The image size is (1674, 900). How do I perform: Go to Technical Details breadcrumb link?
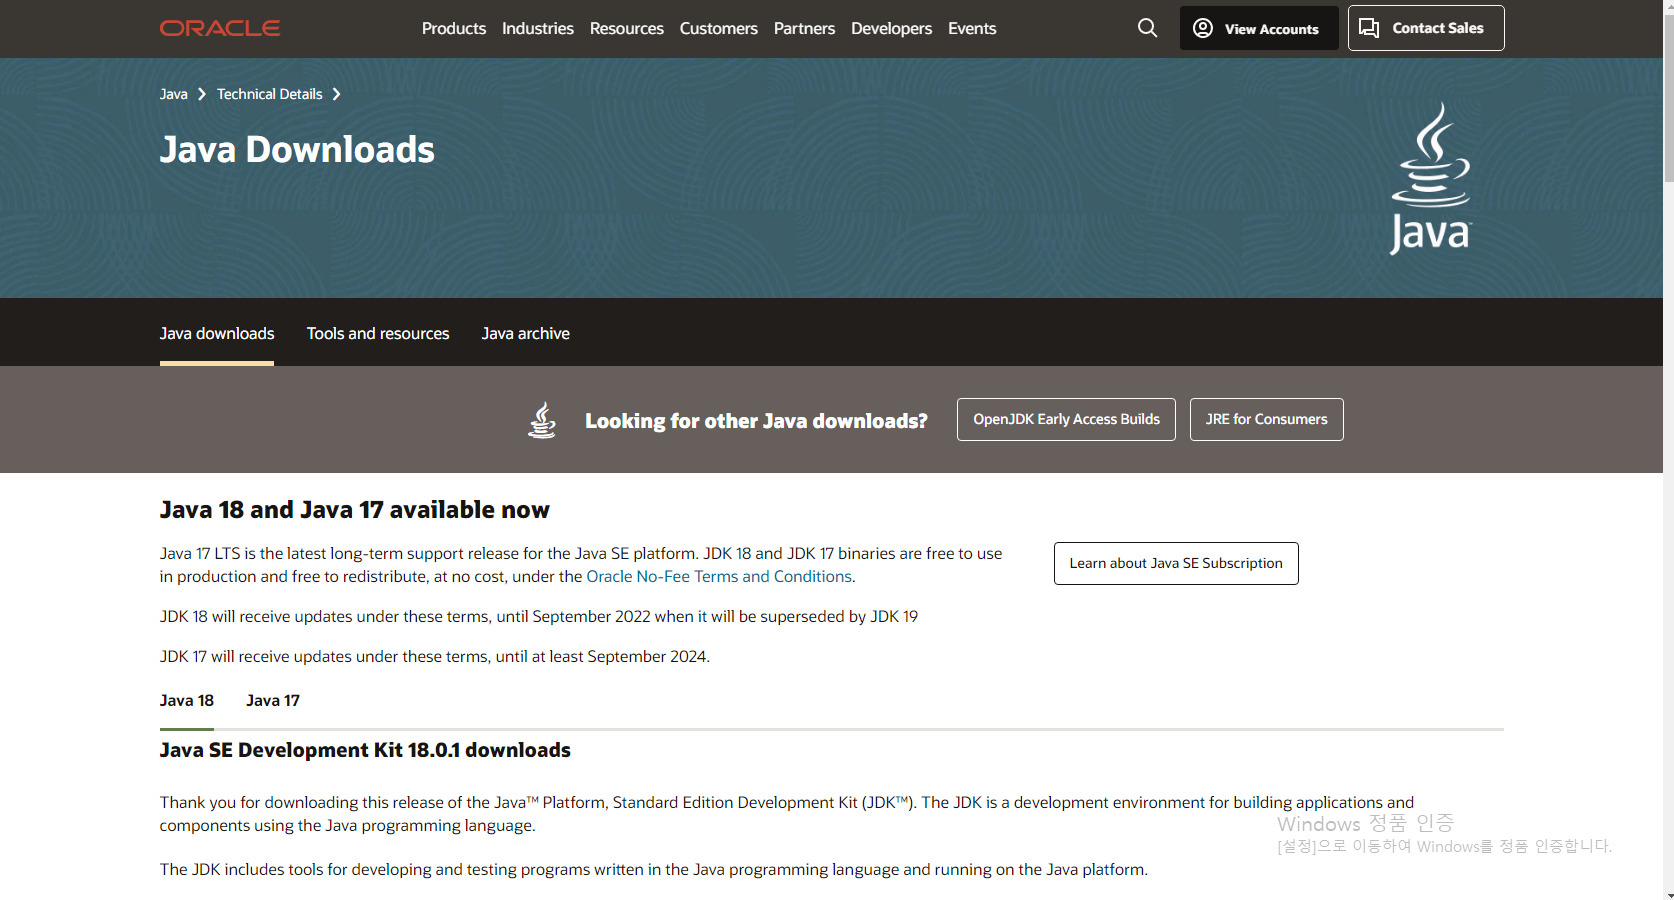270,94
